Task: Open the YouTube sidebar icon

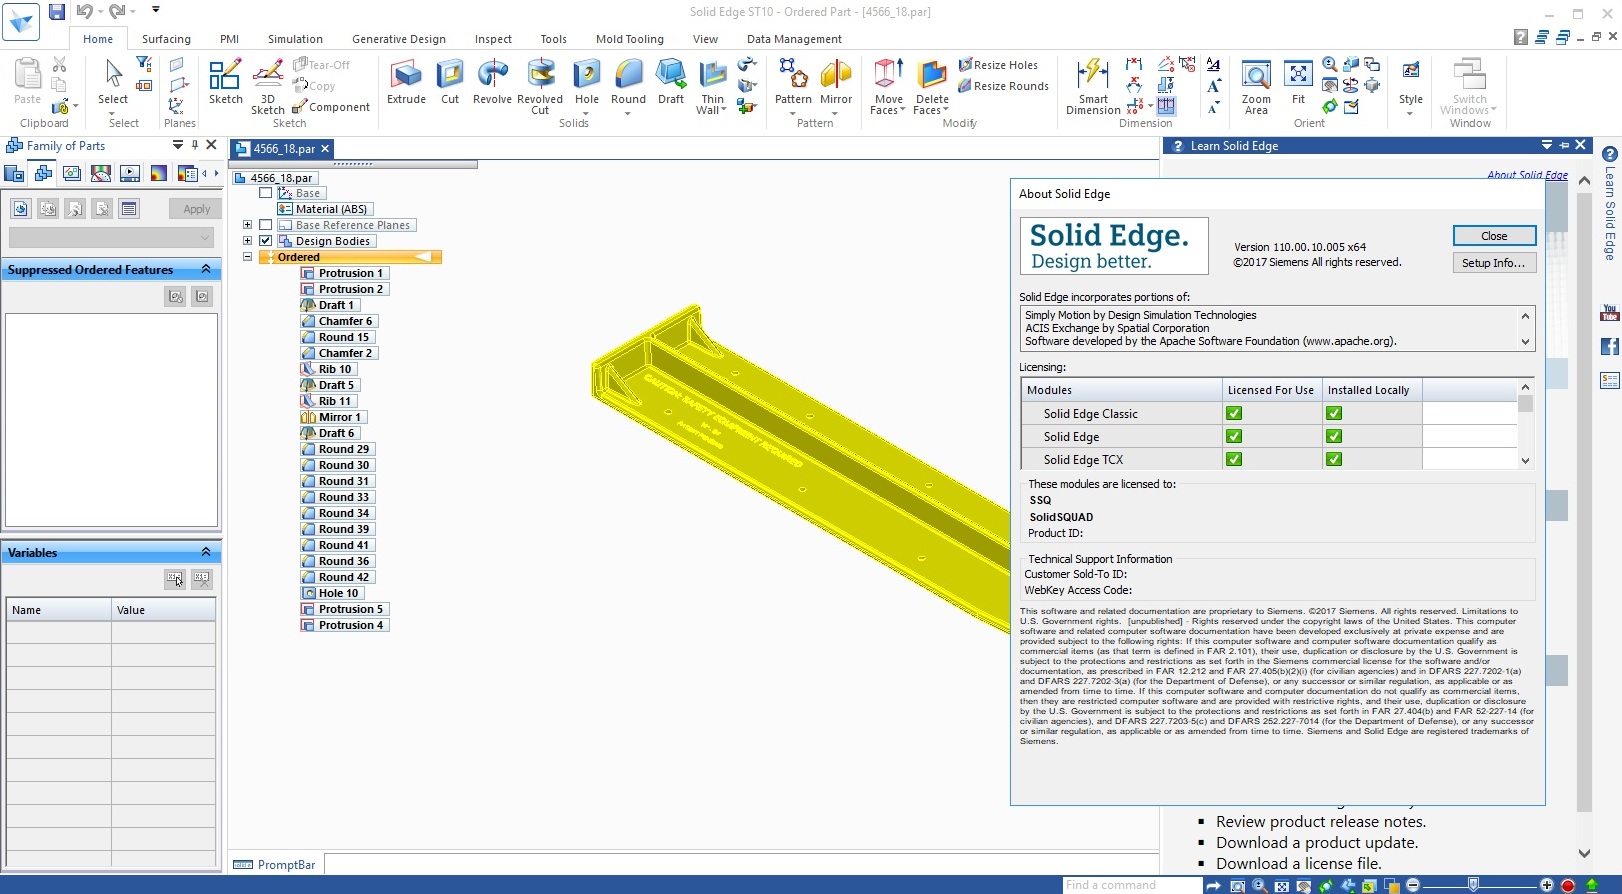Action: click(x=1609, y=313)
